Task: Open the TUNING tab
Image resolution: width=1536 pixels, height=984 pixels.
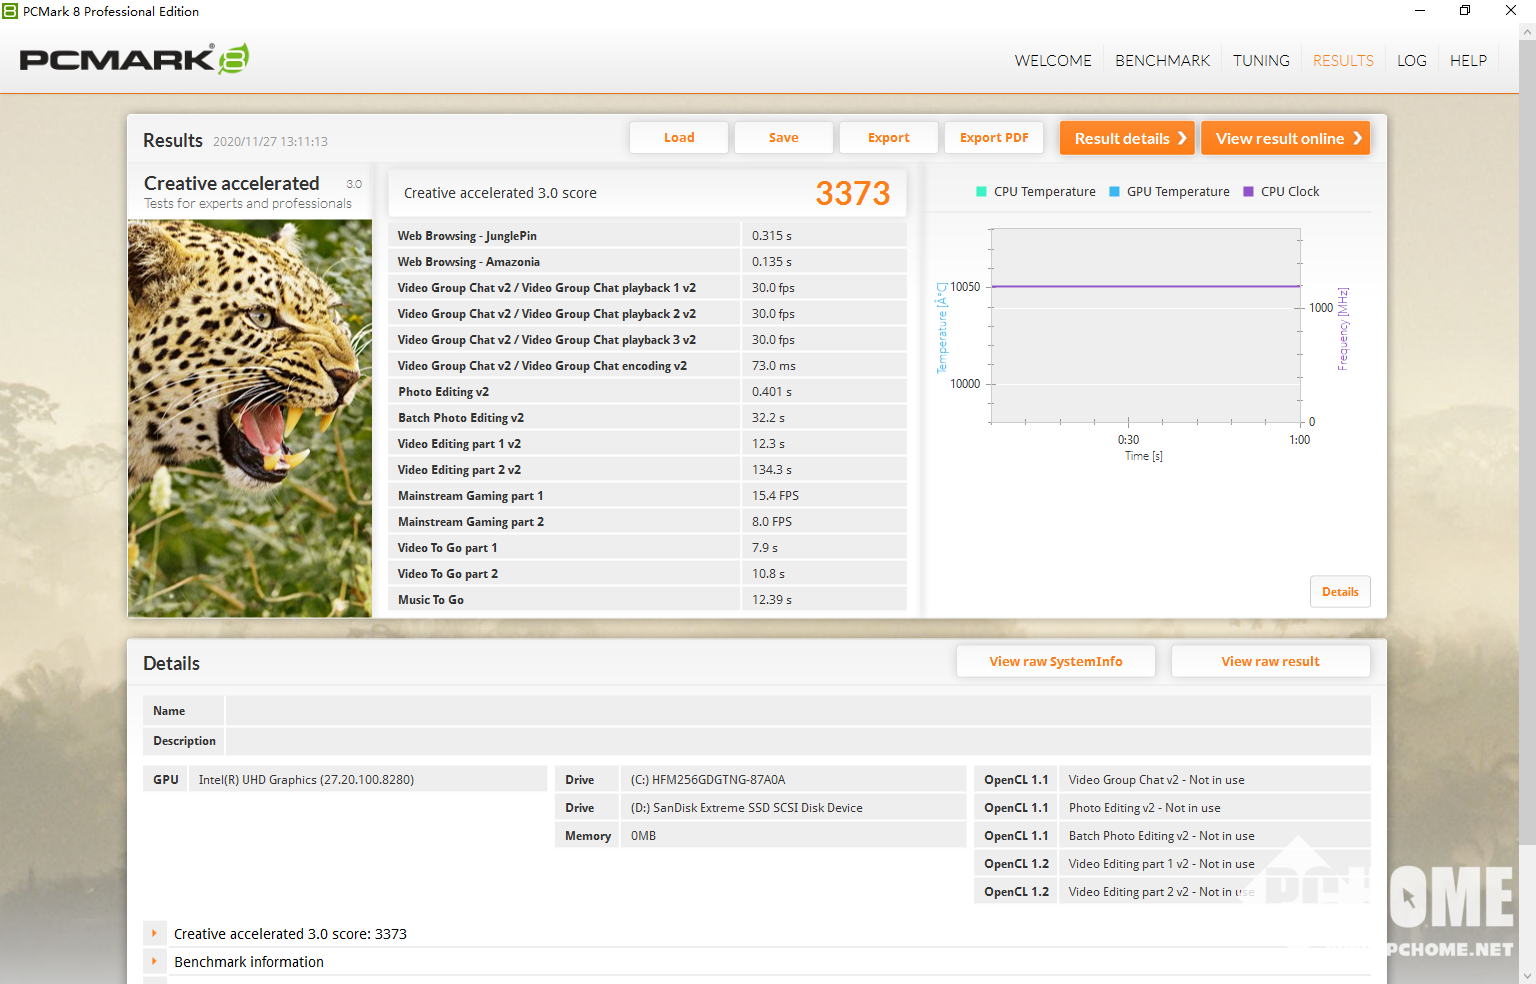Action: 1261,60
